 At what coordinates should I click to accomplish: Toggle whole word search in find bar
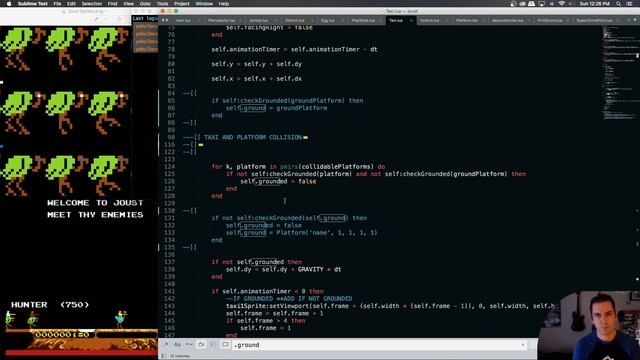189,345
